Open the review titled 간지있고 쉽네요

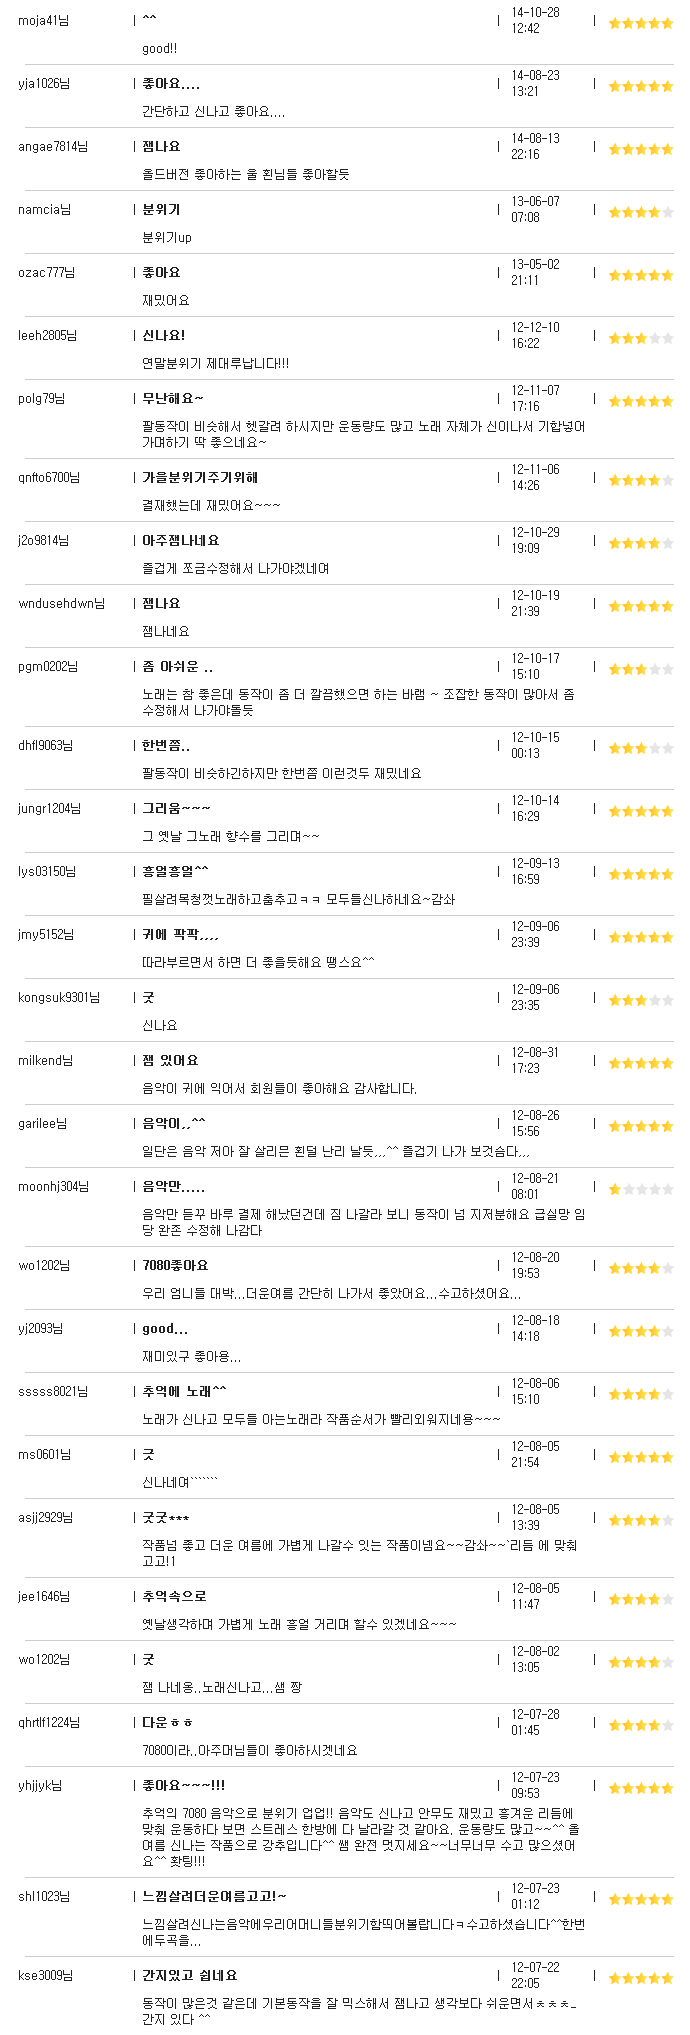[190, 1975]
